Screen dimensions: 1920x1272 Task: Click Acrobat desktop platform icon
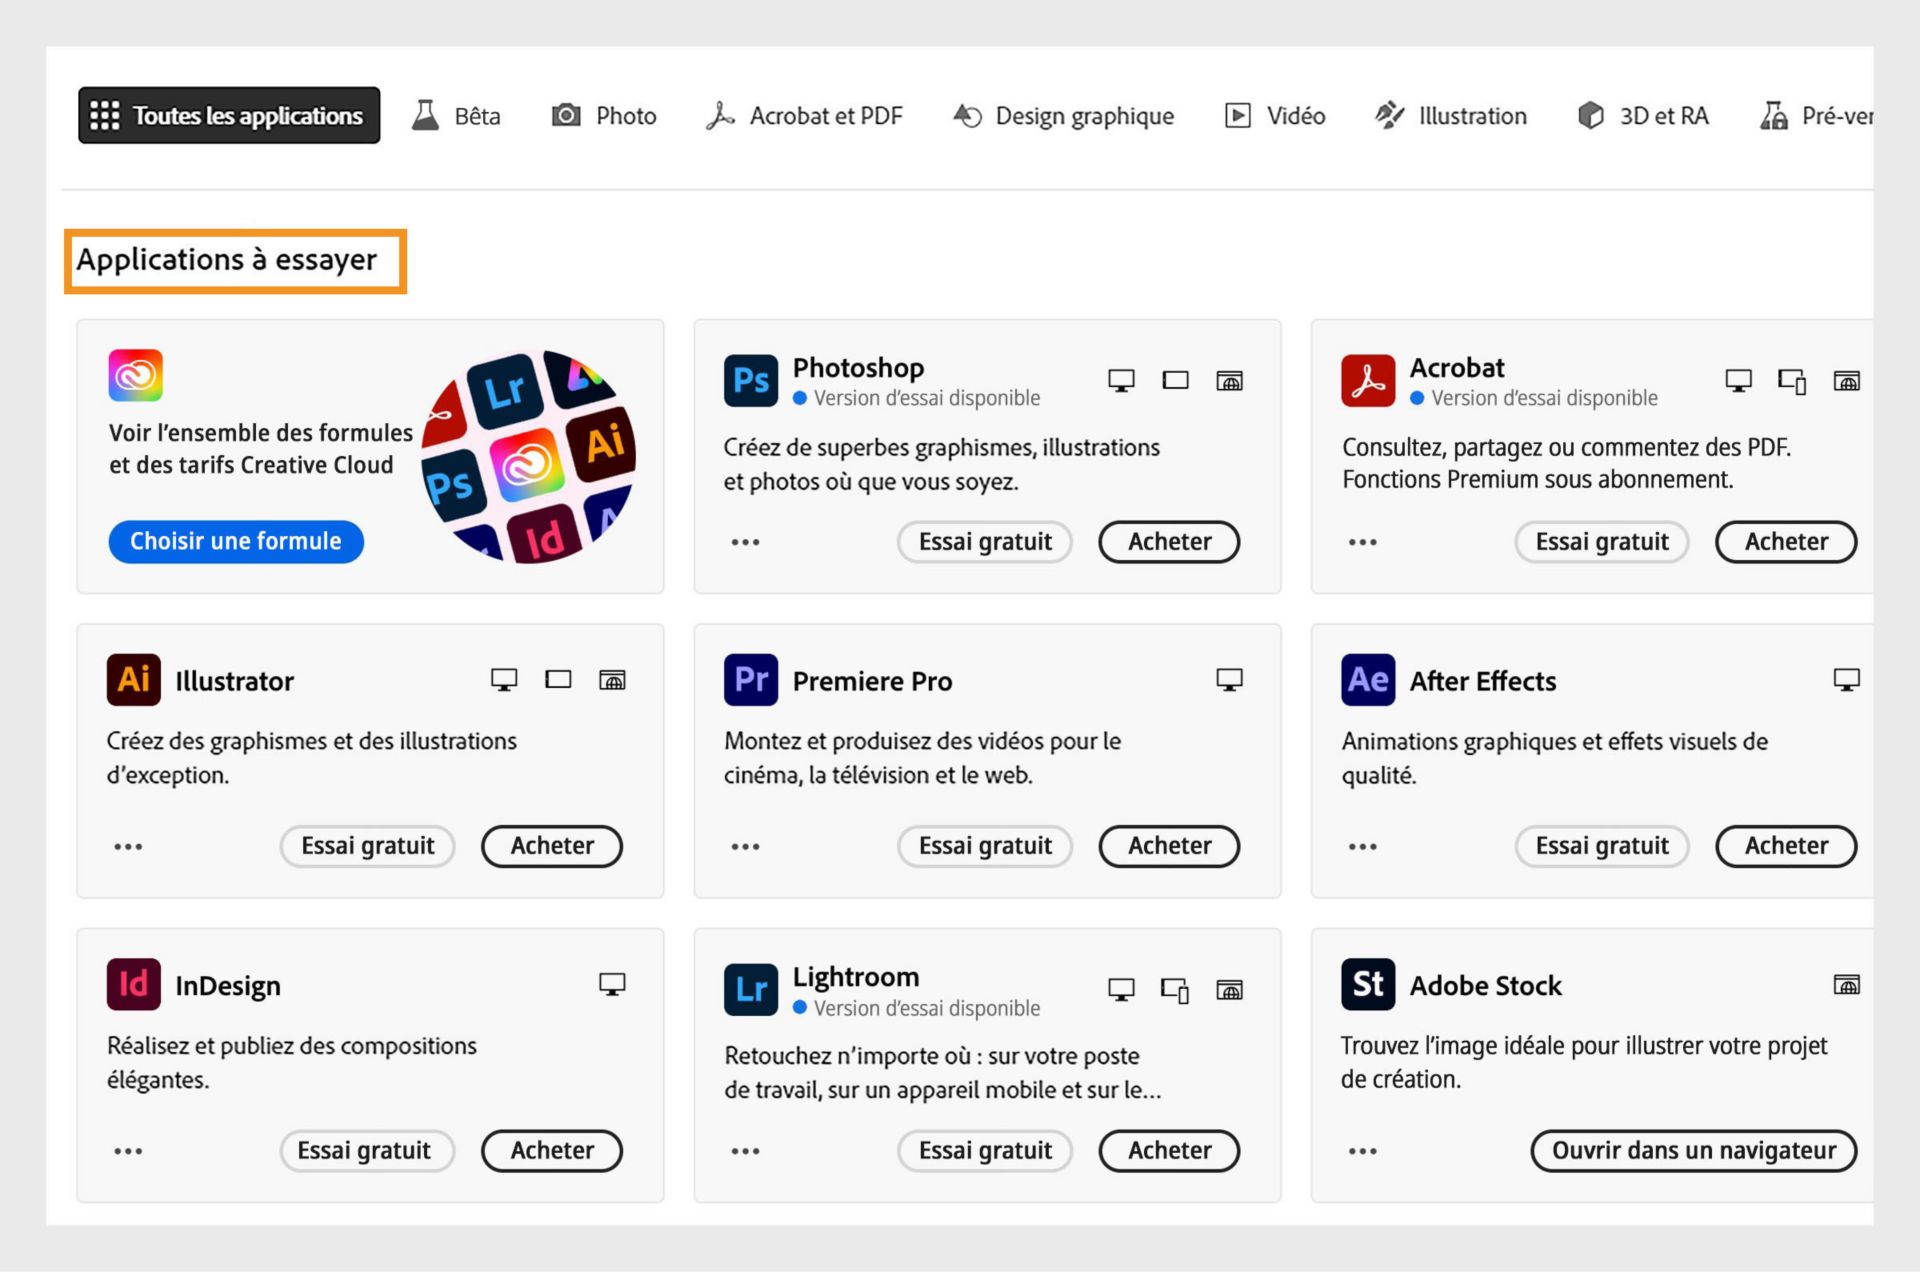pos(1739,380)
